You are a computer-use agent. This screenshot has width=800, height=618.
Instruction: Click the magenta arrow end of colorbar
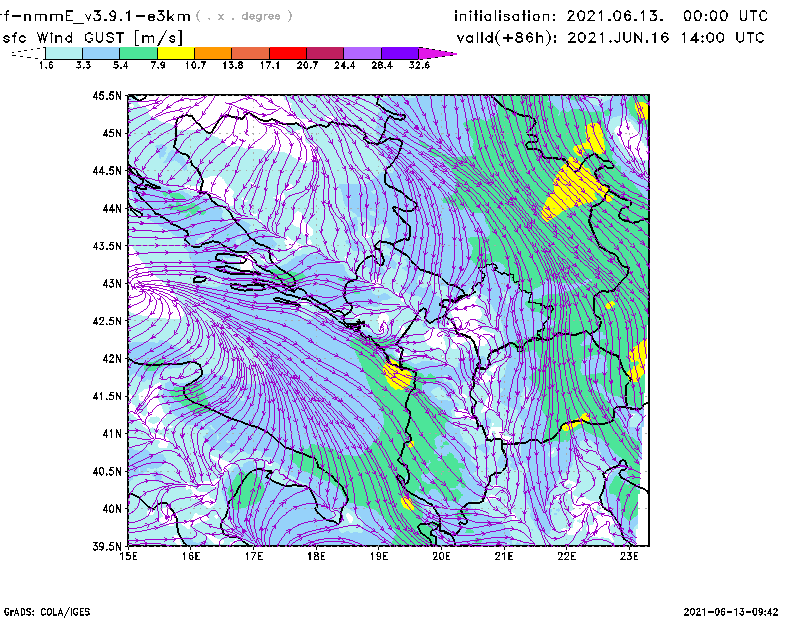pos(437,53)
